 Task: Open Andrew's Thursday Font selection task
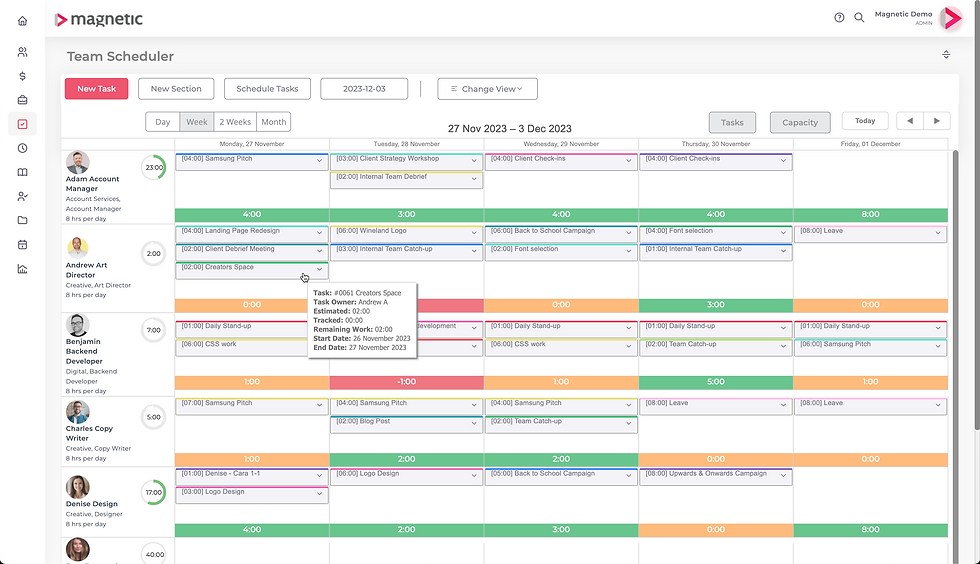716,233
